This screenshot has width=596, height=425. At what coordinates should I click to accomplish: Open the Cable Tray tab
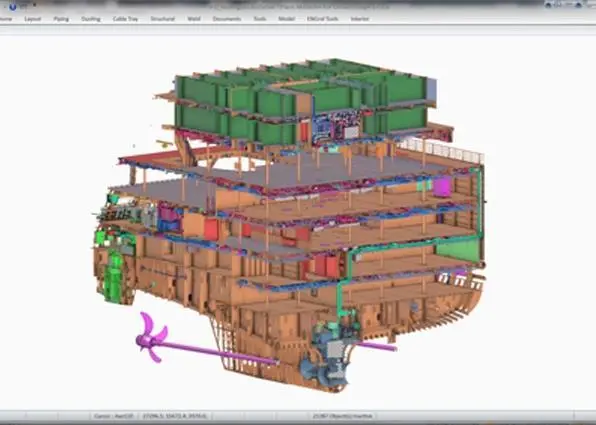click(x=125, y=19)
